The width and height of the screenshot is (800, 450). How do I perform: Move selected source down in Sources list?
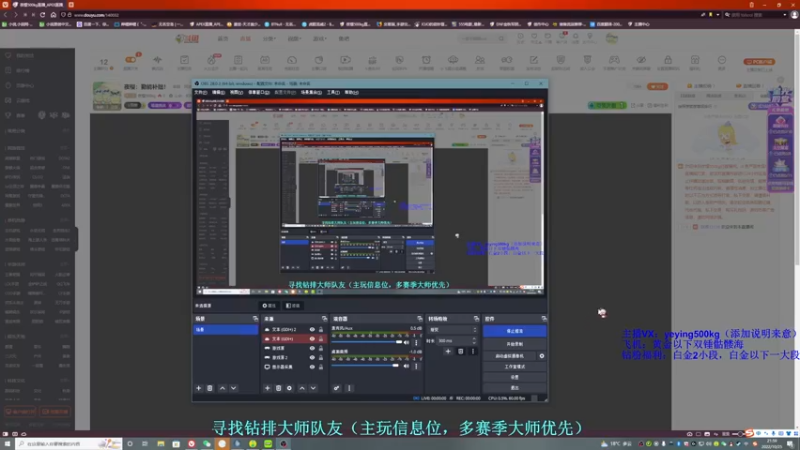click(x=313, y=388)
